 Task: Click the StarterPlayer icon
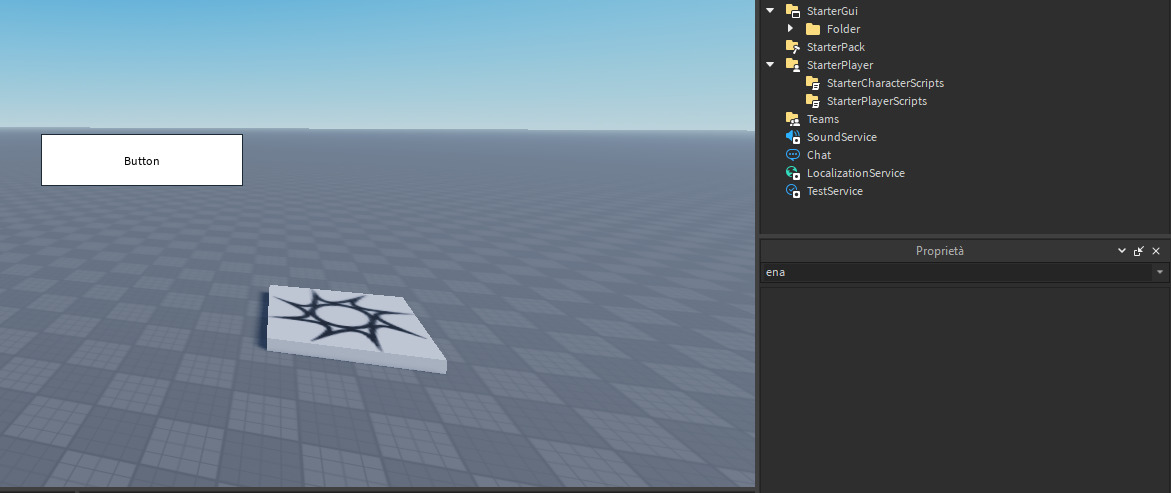point(793,65)
